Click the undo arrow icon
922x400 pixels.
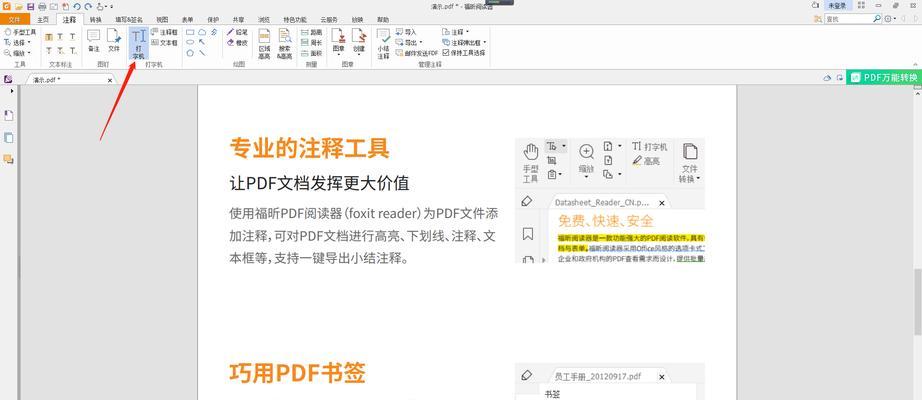coord(76,6)
